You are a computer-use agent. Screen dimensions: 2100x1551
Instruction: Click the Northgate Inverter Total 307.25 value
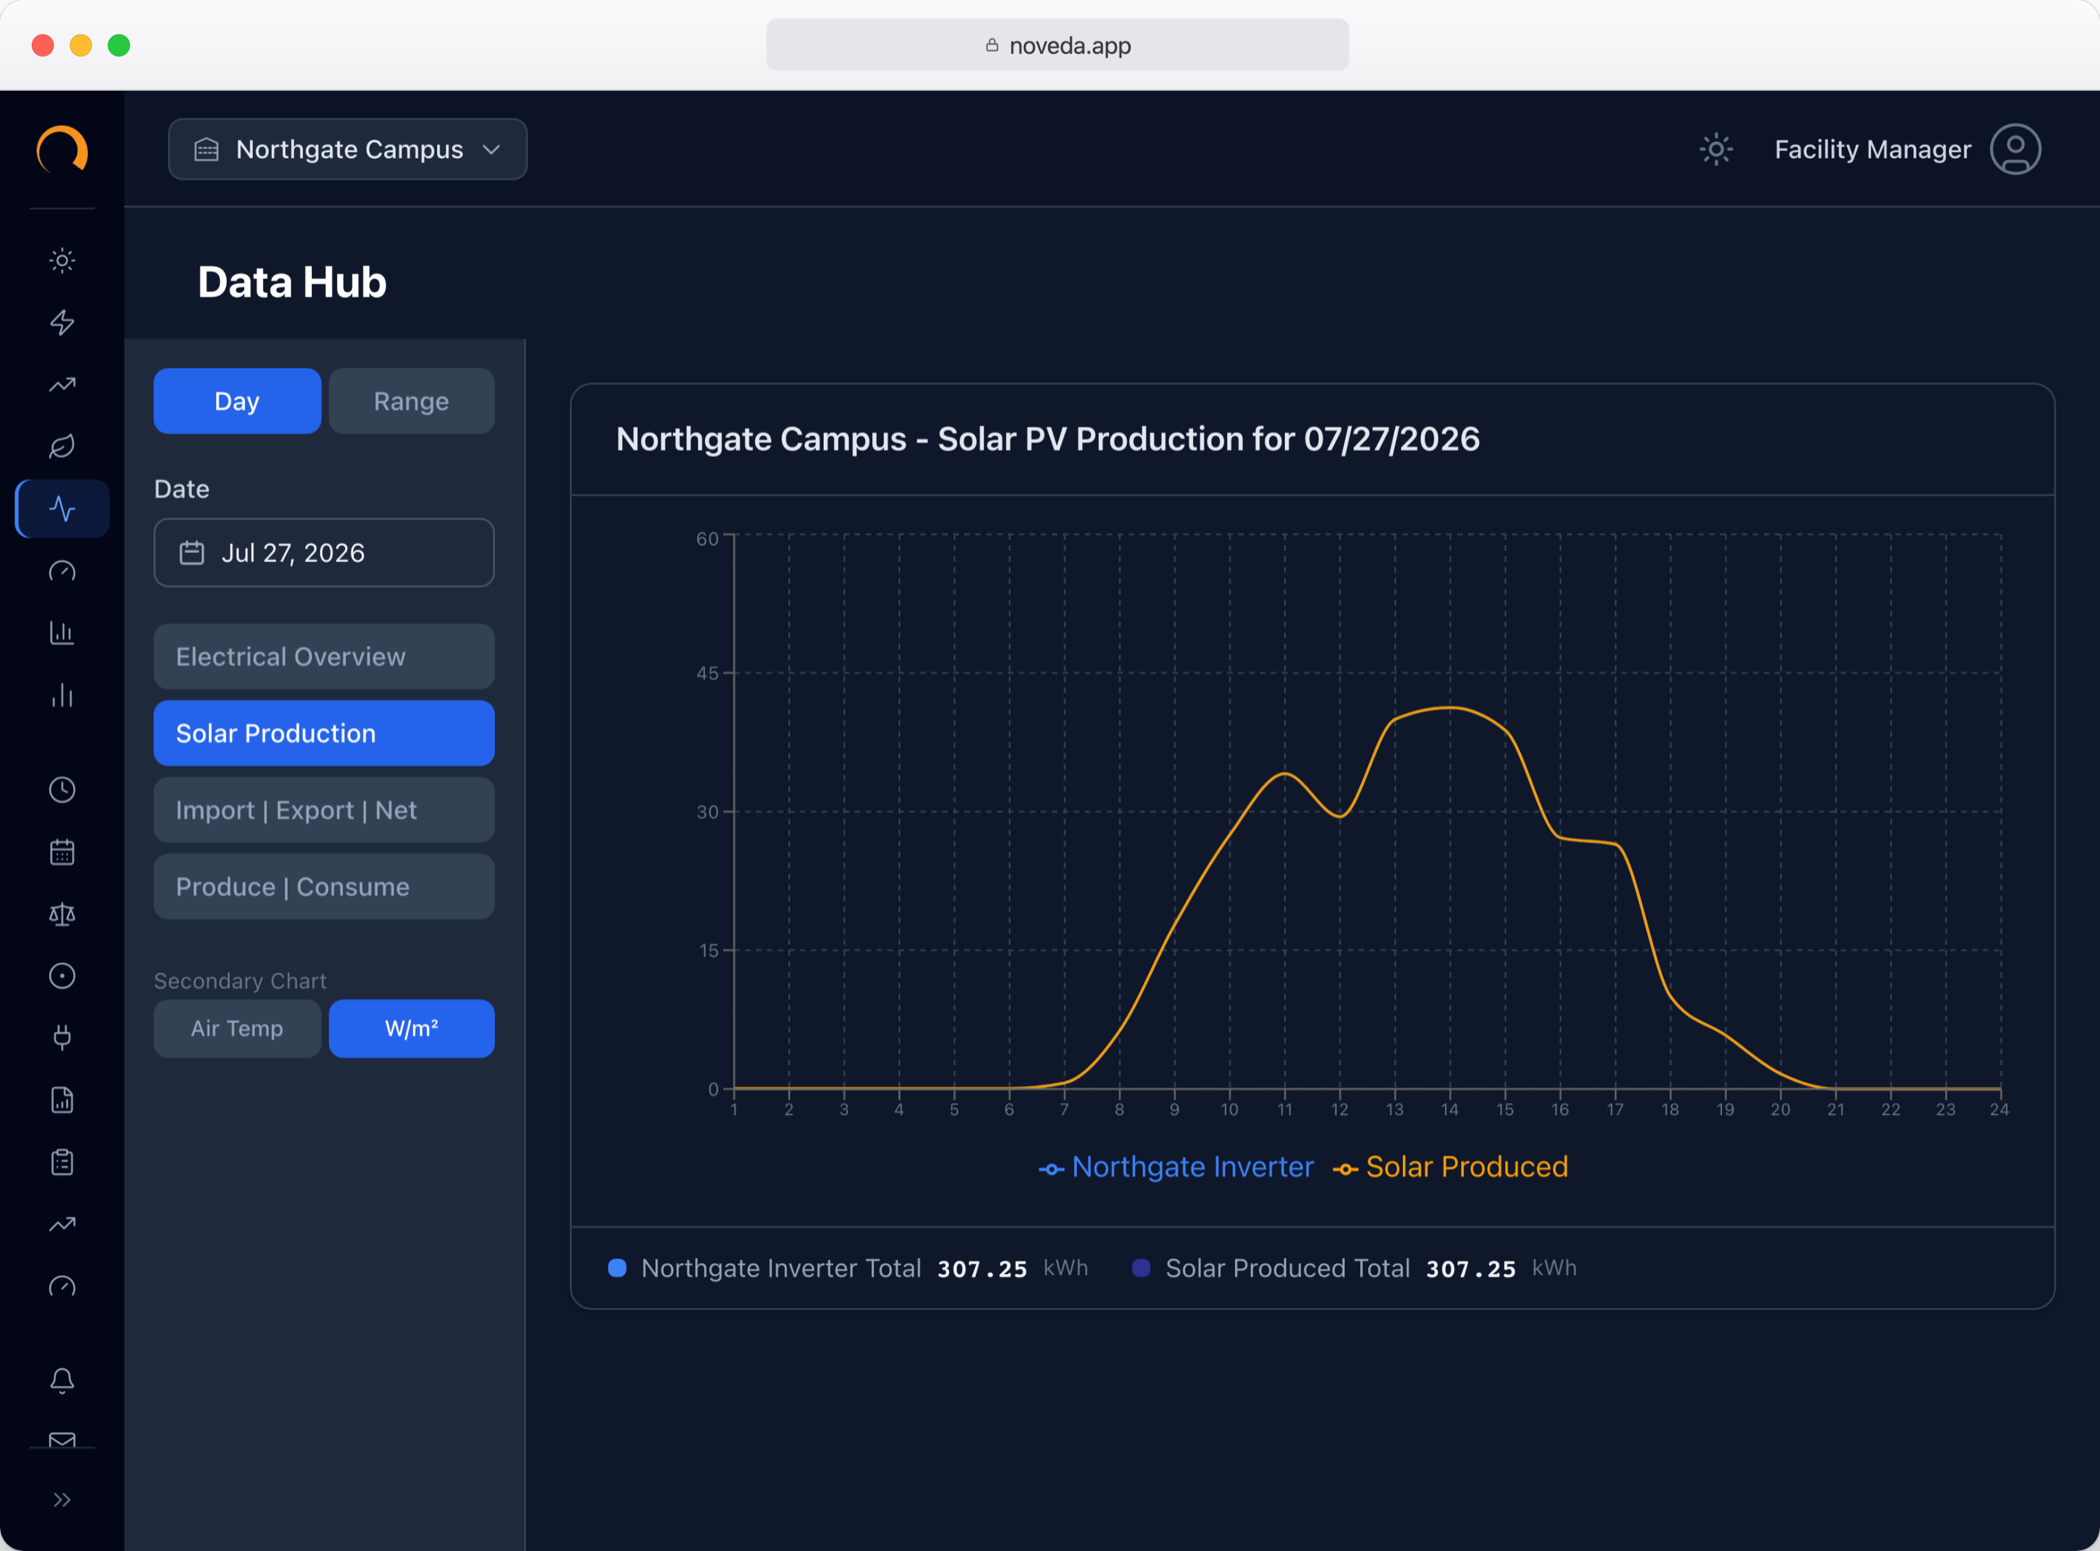[x=982, y=1269]
